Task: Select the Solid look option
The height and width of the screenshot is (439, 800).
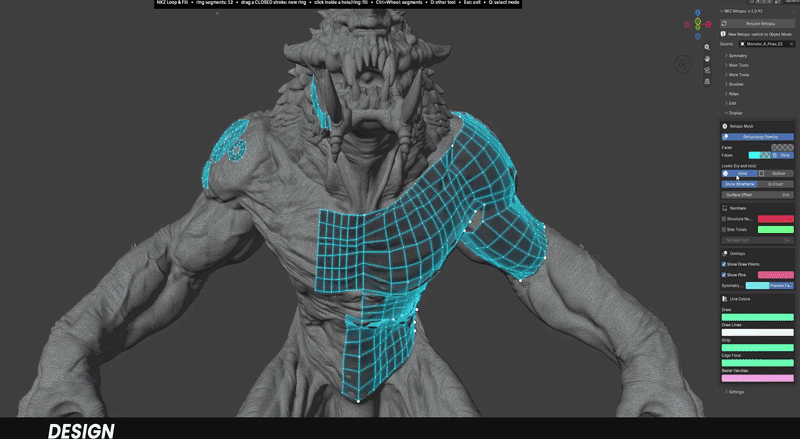Action: coord(739,174)
